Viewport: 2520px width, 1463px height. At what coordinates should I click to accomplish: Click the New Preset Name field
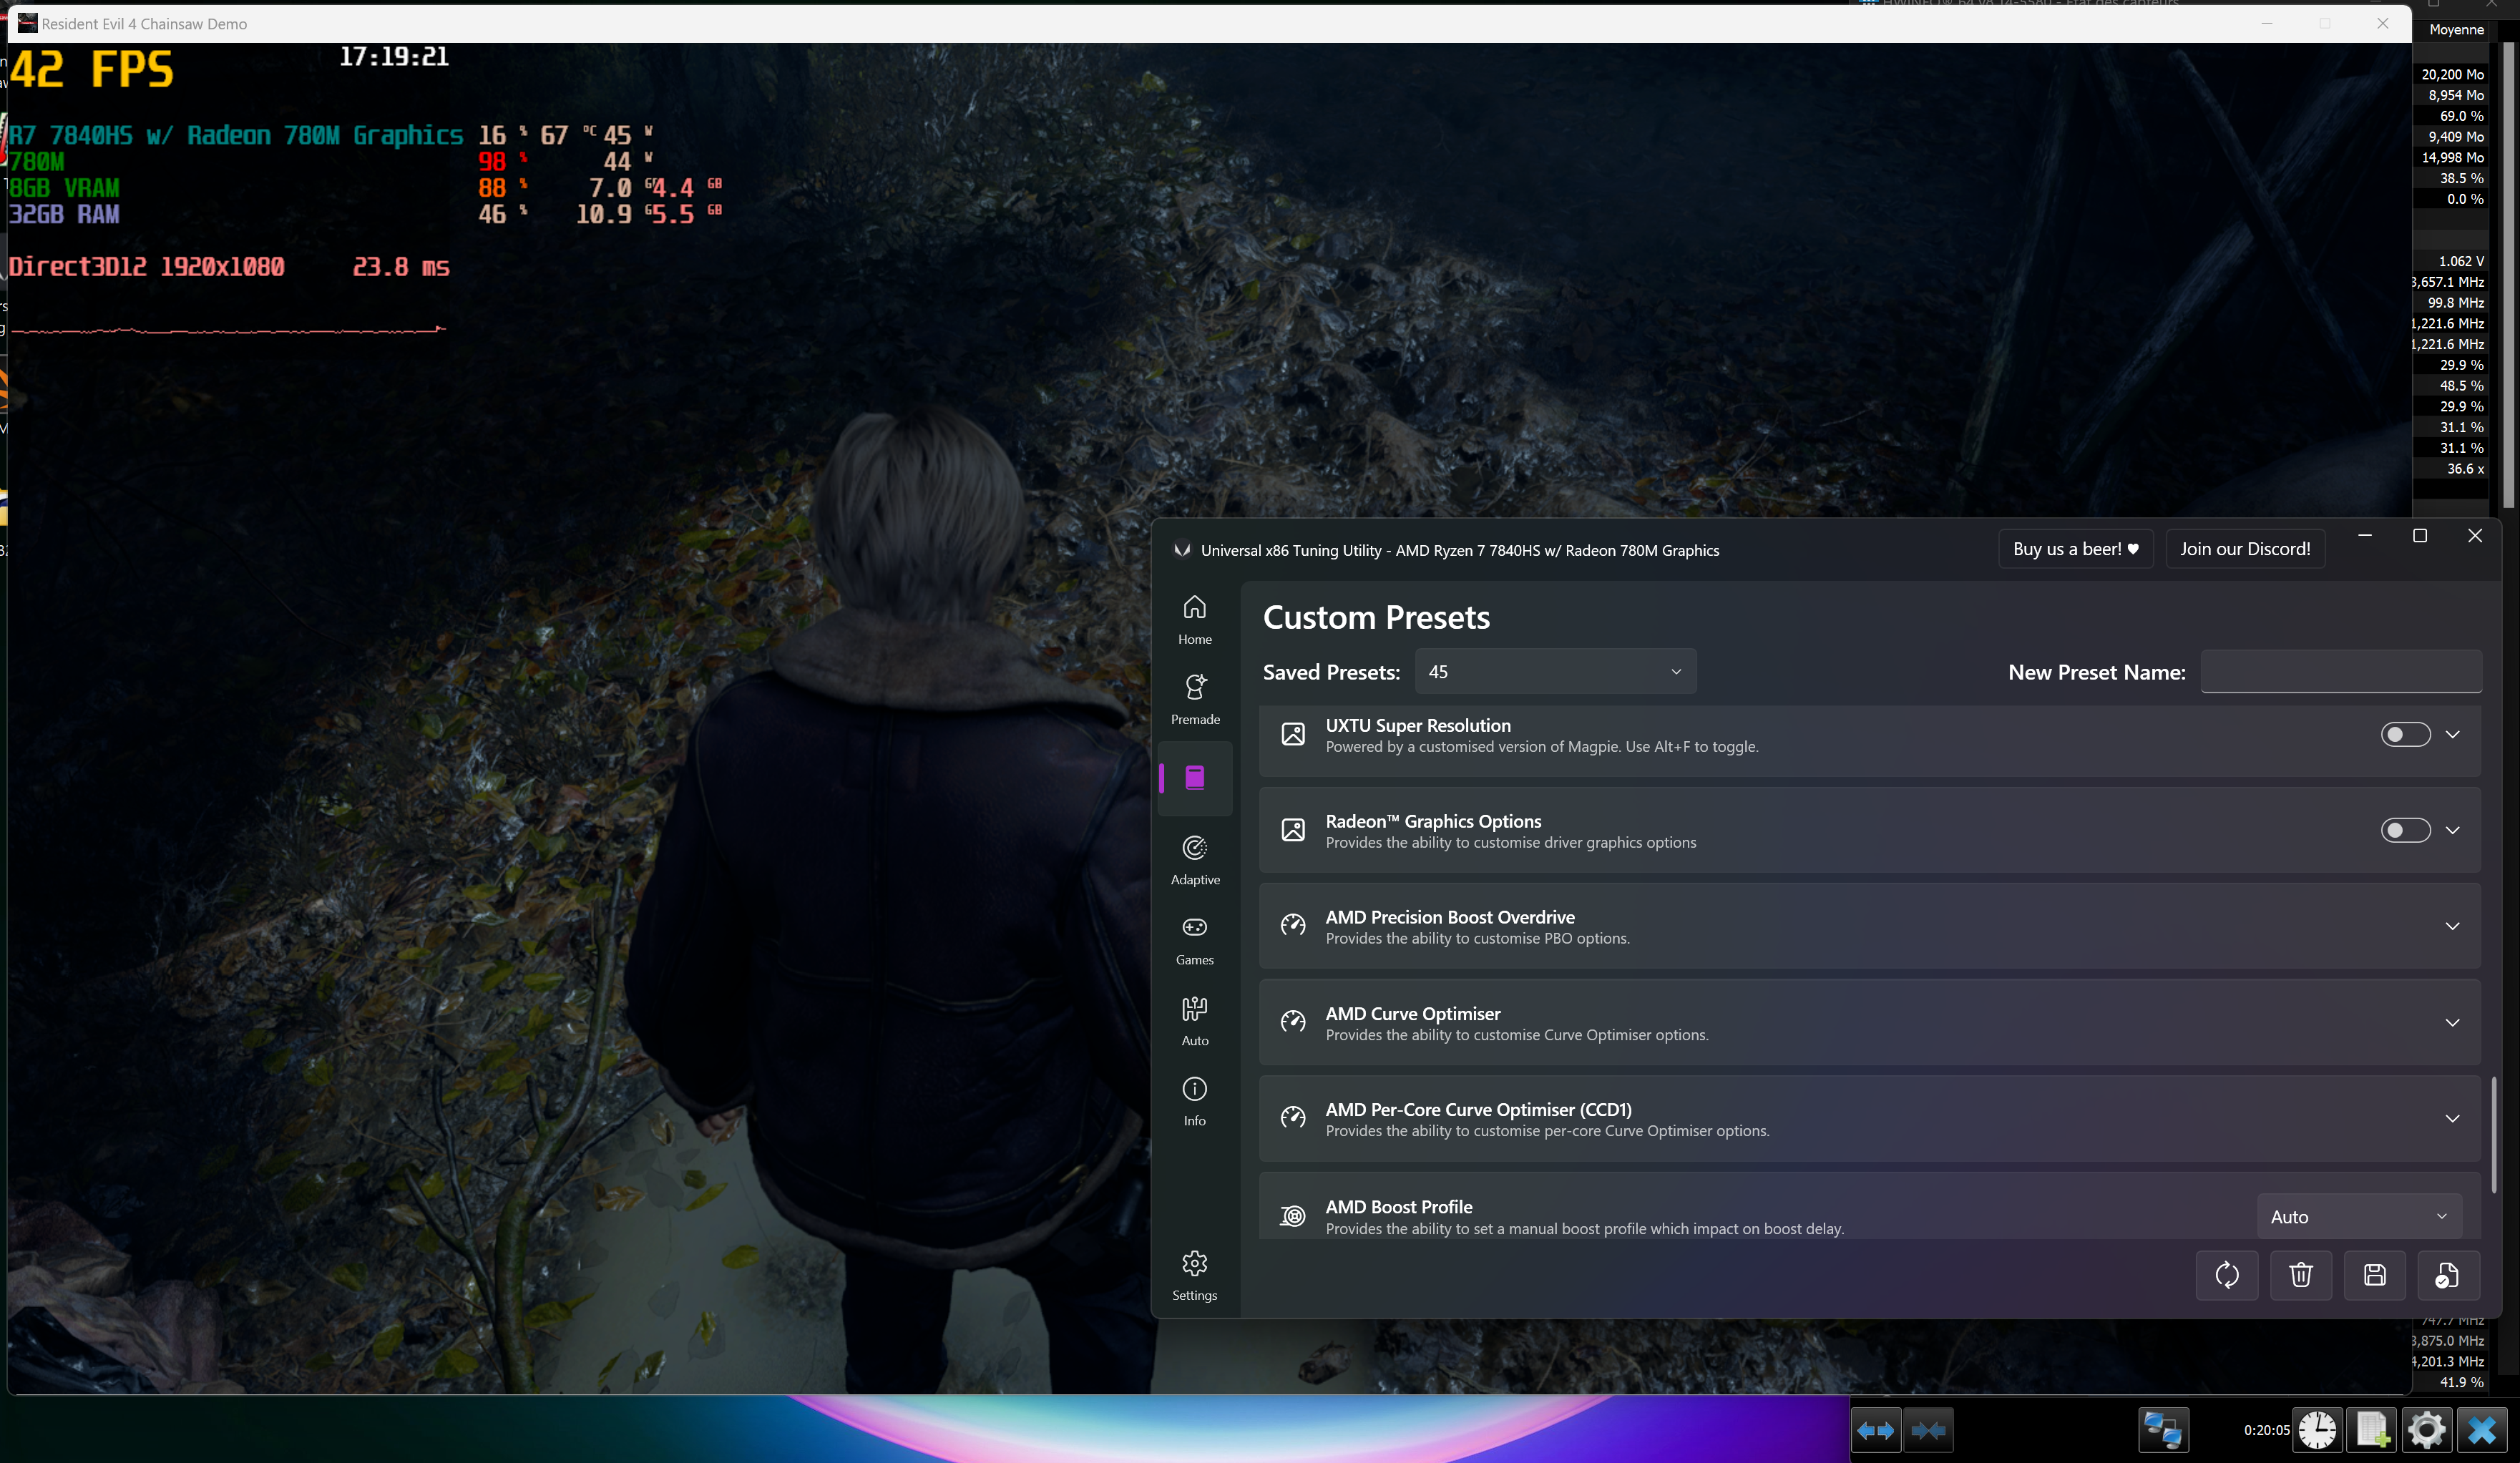click(2340, 672)
